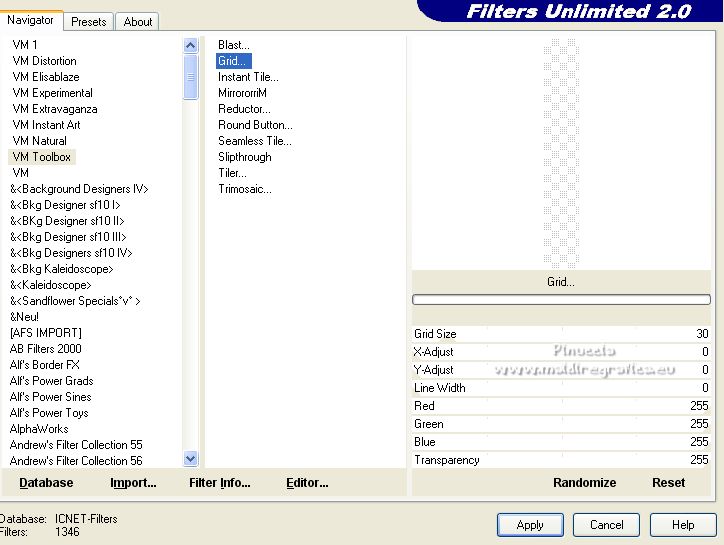Choose the Blast... filter
The image size is (724, 545).
pyautogui.click(x=234, y=45)
